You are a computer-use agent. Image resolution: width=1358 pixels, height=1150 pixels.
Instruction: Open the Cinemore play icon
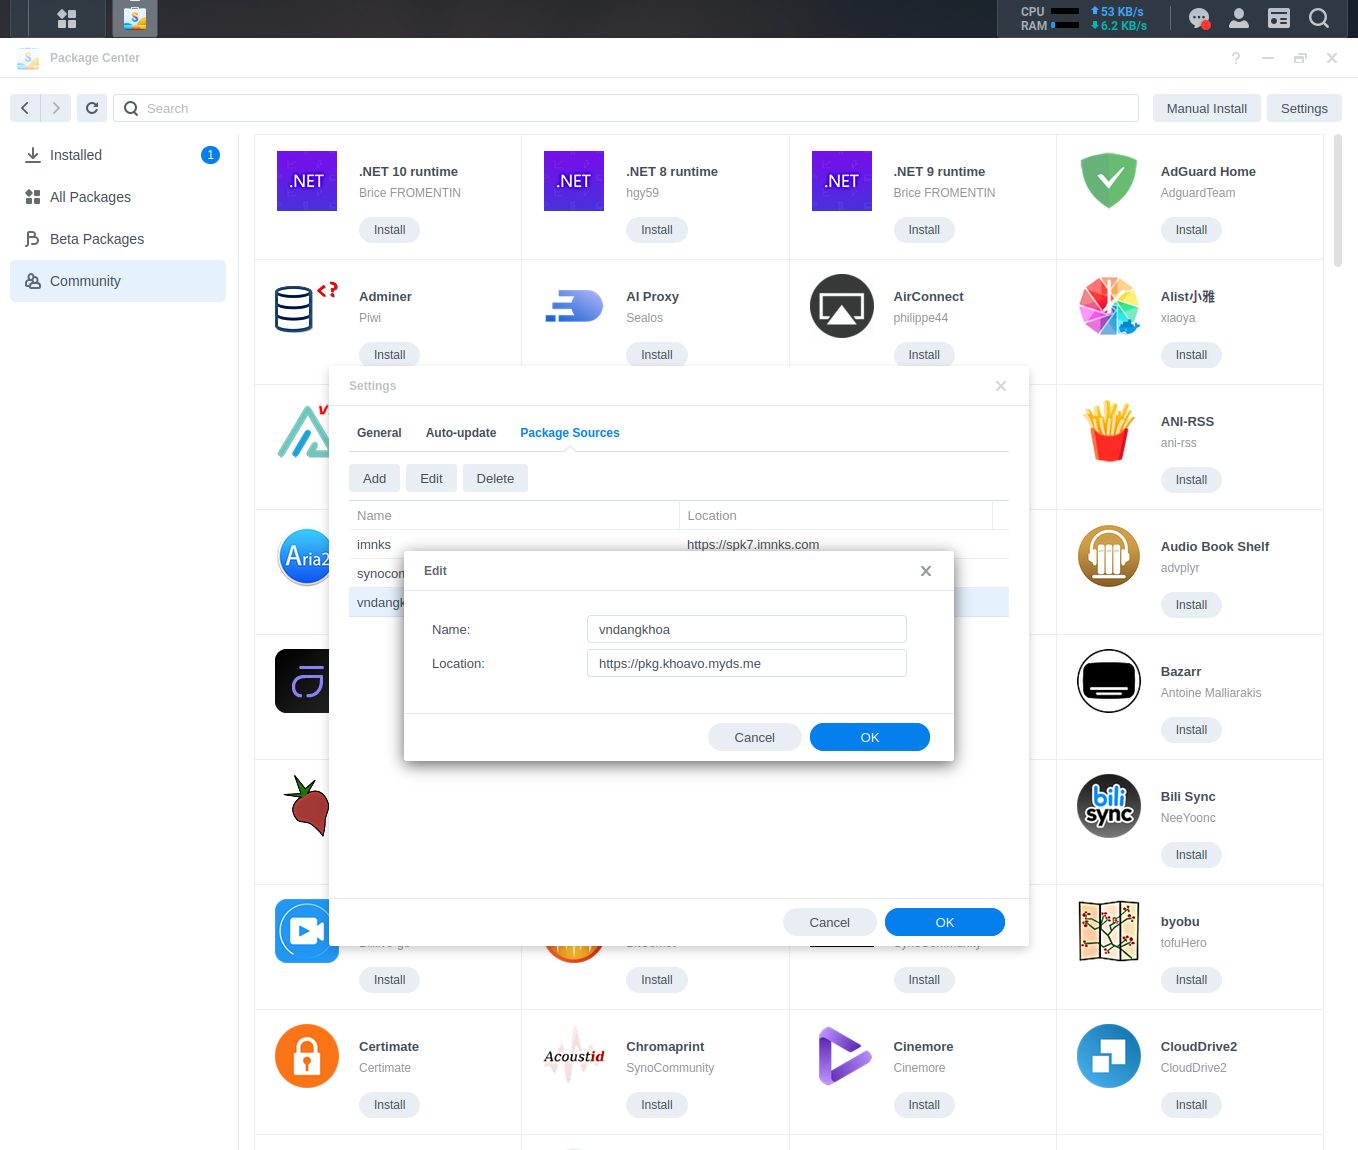tap(845, 1056)
